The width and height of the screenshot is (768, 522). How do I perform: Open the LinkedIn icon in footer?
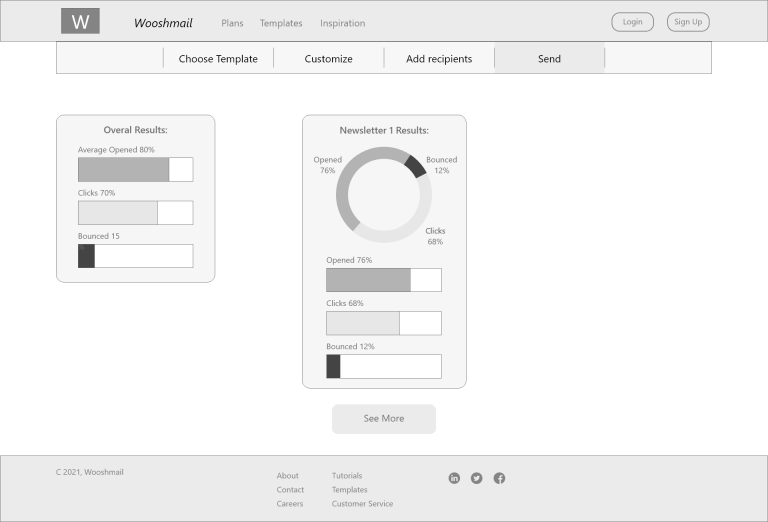point(454,478)
